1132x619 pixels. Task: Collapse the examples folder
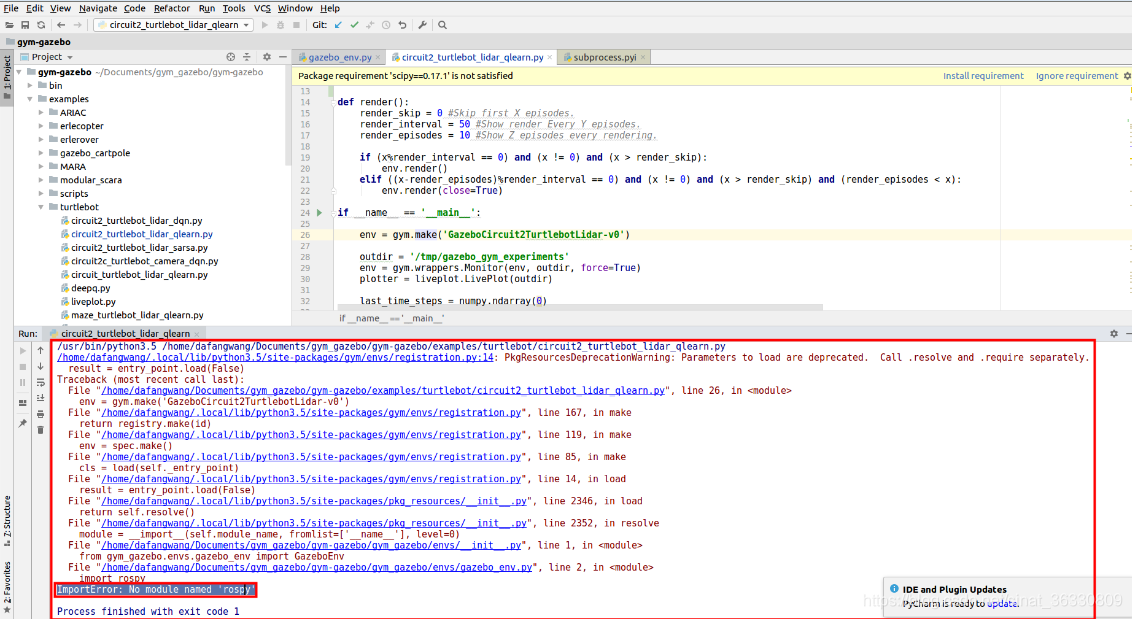30,99
